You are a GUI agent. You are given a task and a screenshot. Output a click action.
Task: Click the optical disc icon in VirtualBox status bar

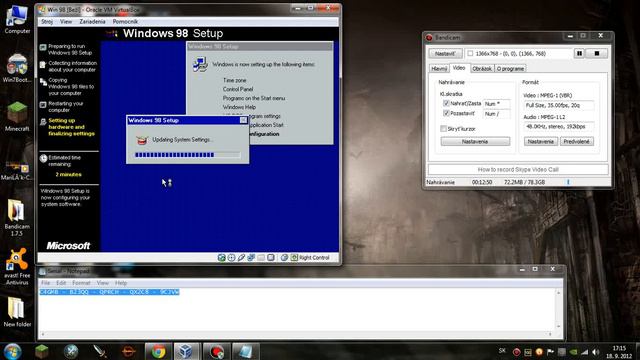pyautogui.click(x=231, y=258)
